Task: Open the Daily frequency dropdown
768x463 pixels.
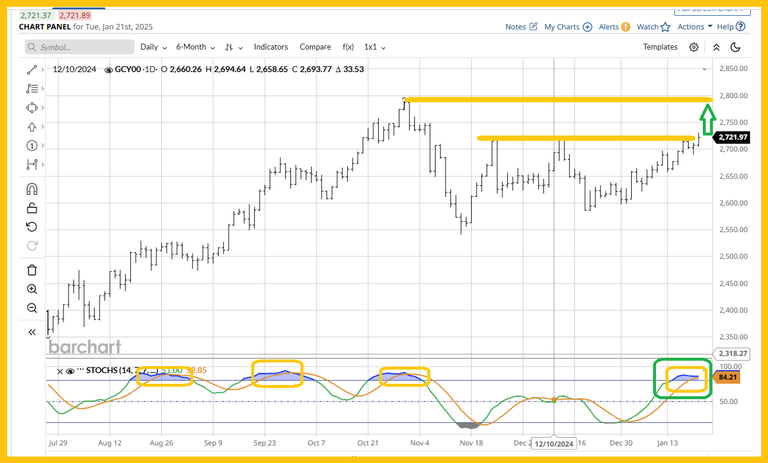Action: point(153,47)
